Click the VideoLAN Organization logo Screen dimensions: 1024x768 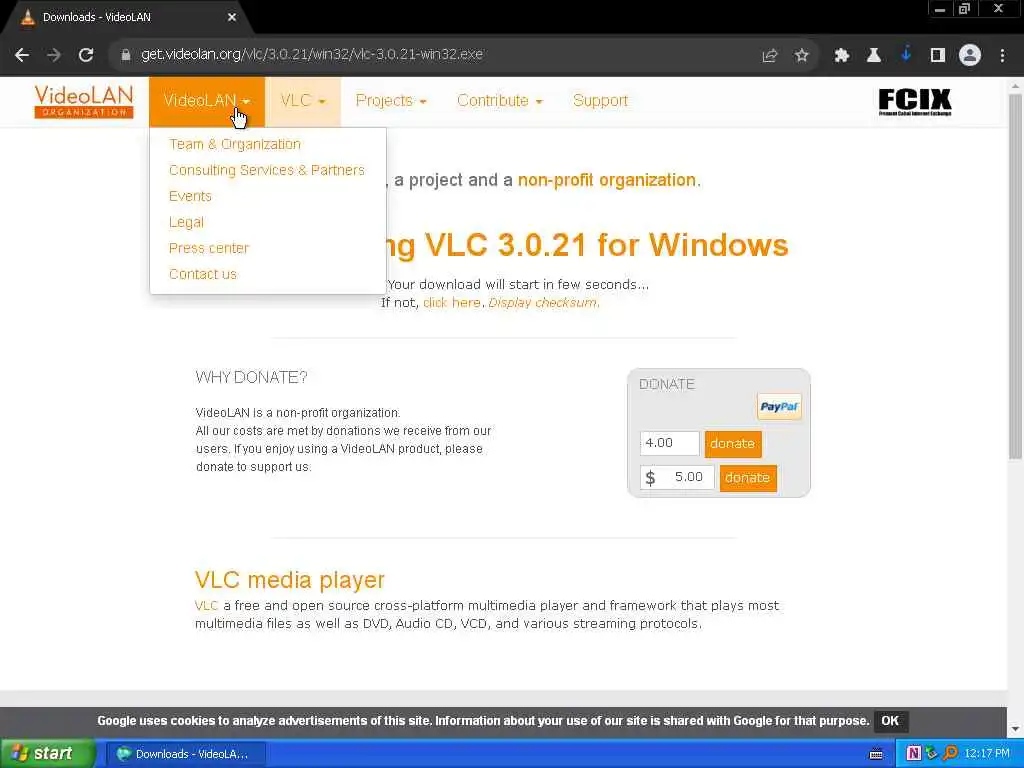[84, 102]
